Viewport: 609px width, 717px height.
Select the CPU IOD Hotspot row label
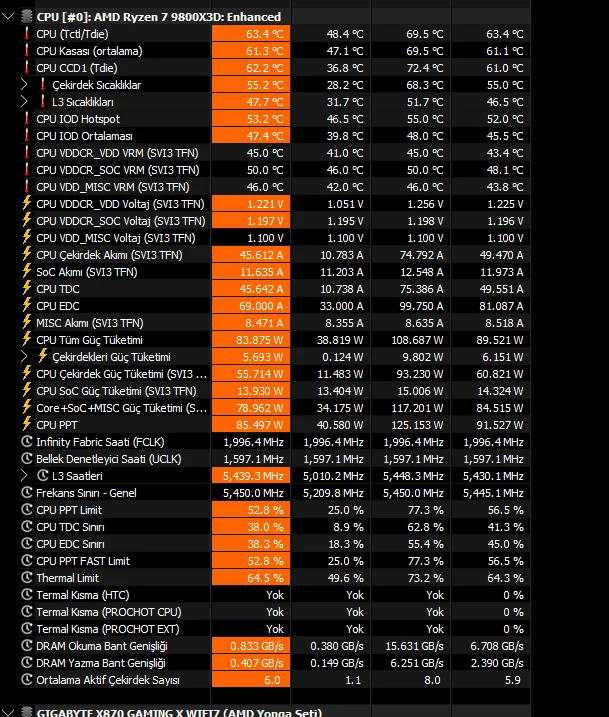[x=78, y=119]
